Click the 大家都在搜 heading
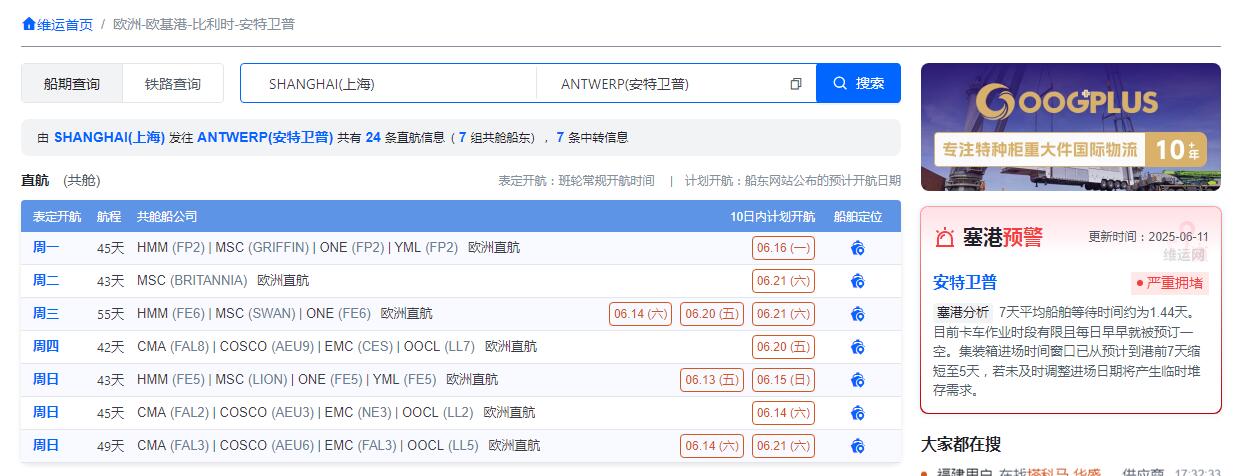Screen dimensions: 1237x476 [961, 444]
